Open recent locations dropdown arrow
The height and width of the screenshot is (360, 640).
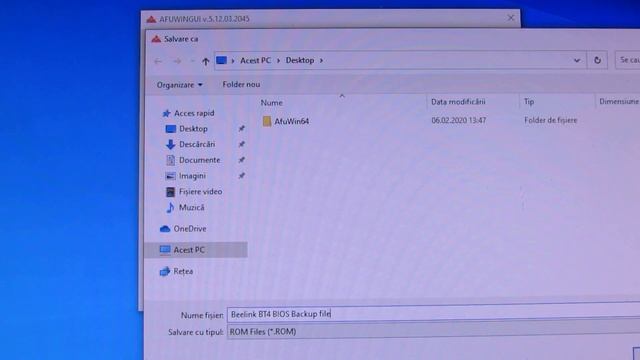click(192, 61)
